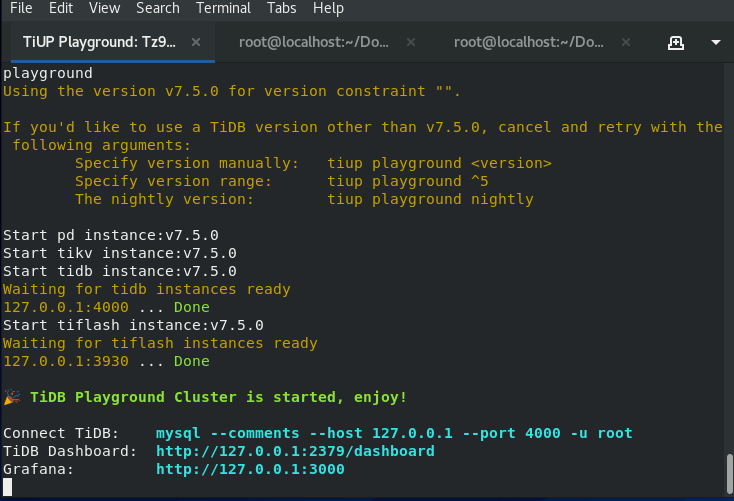Click the terminal cursor on the last line
734x501 pixels.
click(8, 487)
